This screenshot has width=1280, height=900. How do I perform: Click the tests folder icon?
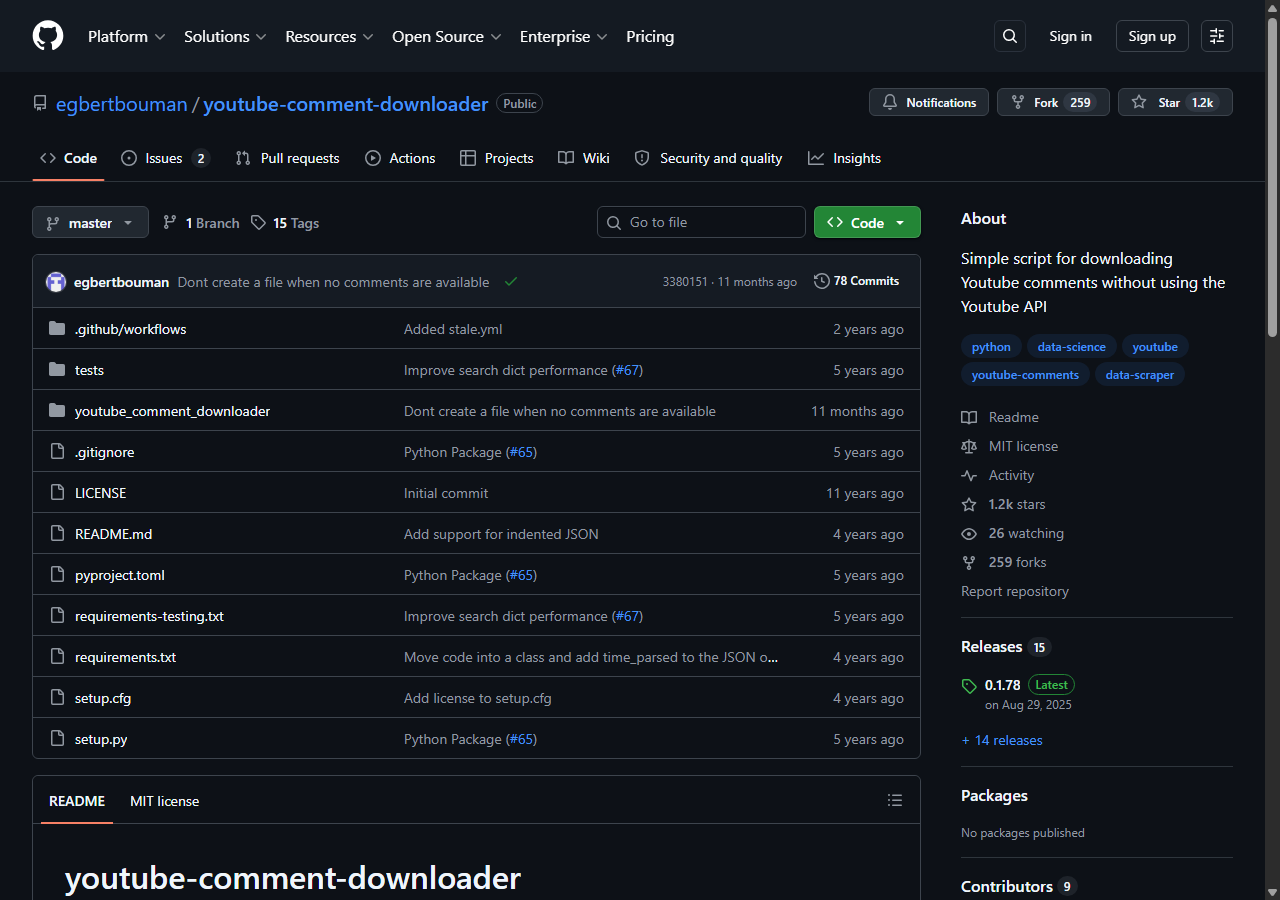coord(57,370)
